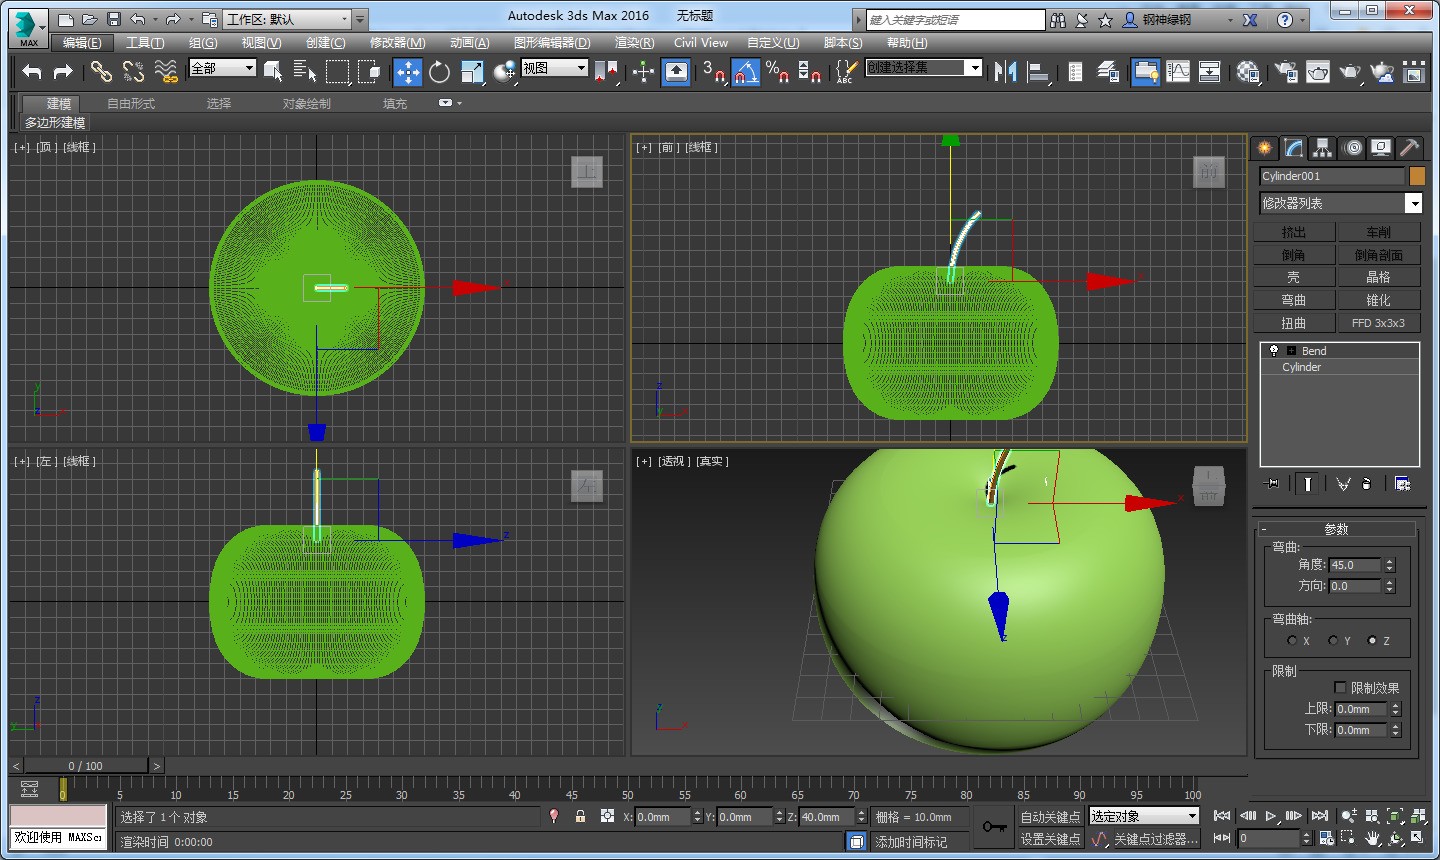Expand the 全部 selection filter dropdown

coord(223,68)
